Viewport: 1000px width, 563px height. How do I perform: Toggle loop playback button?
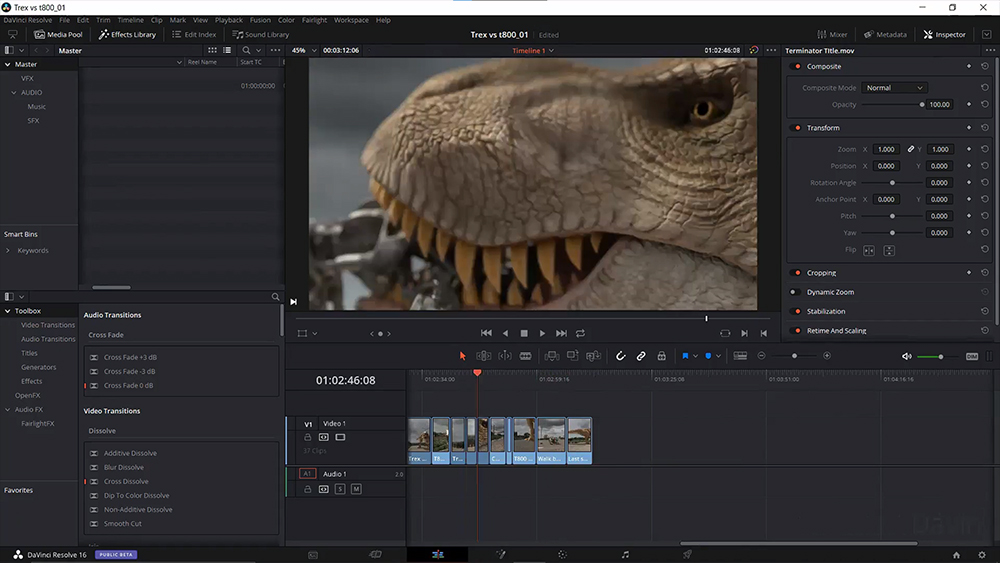pos(580,333)
